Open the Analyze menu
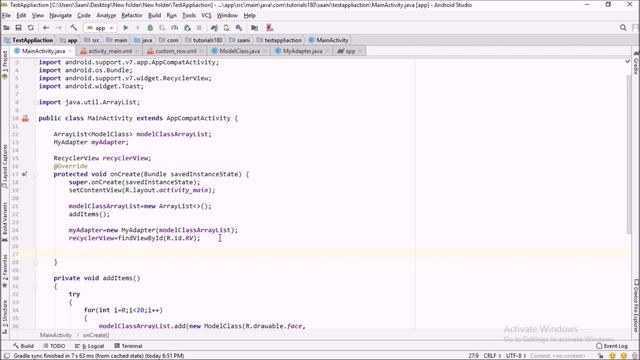This screenshot has width=640, height=360. (106, 15)
